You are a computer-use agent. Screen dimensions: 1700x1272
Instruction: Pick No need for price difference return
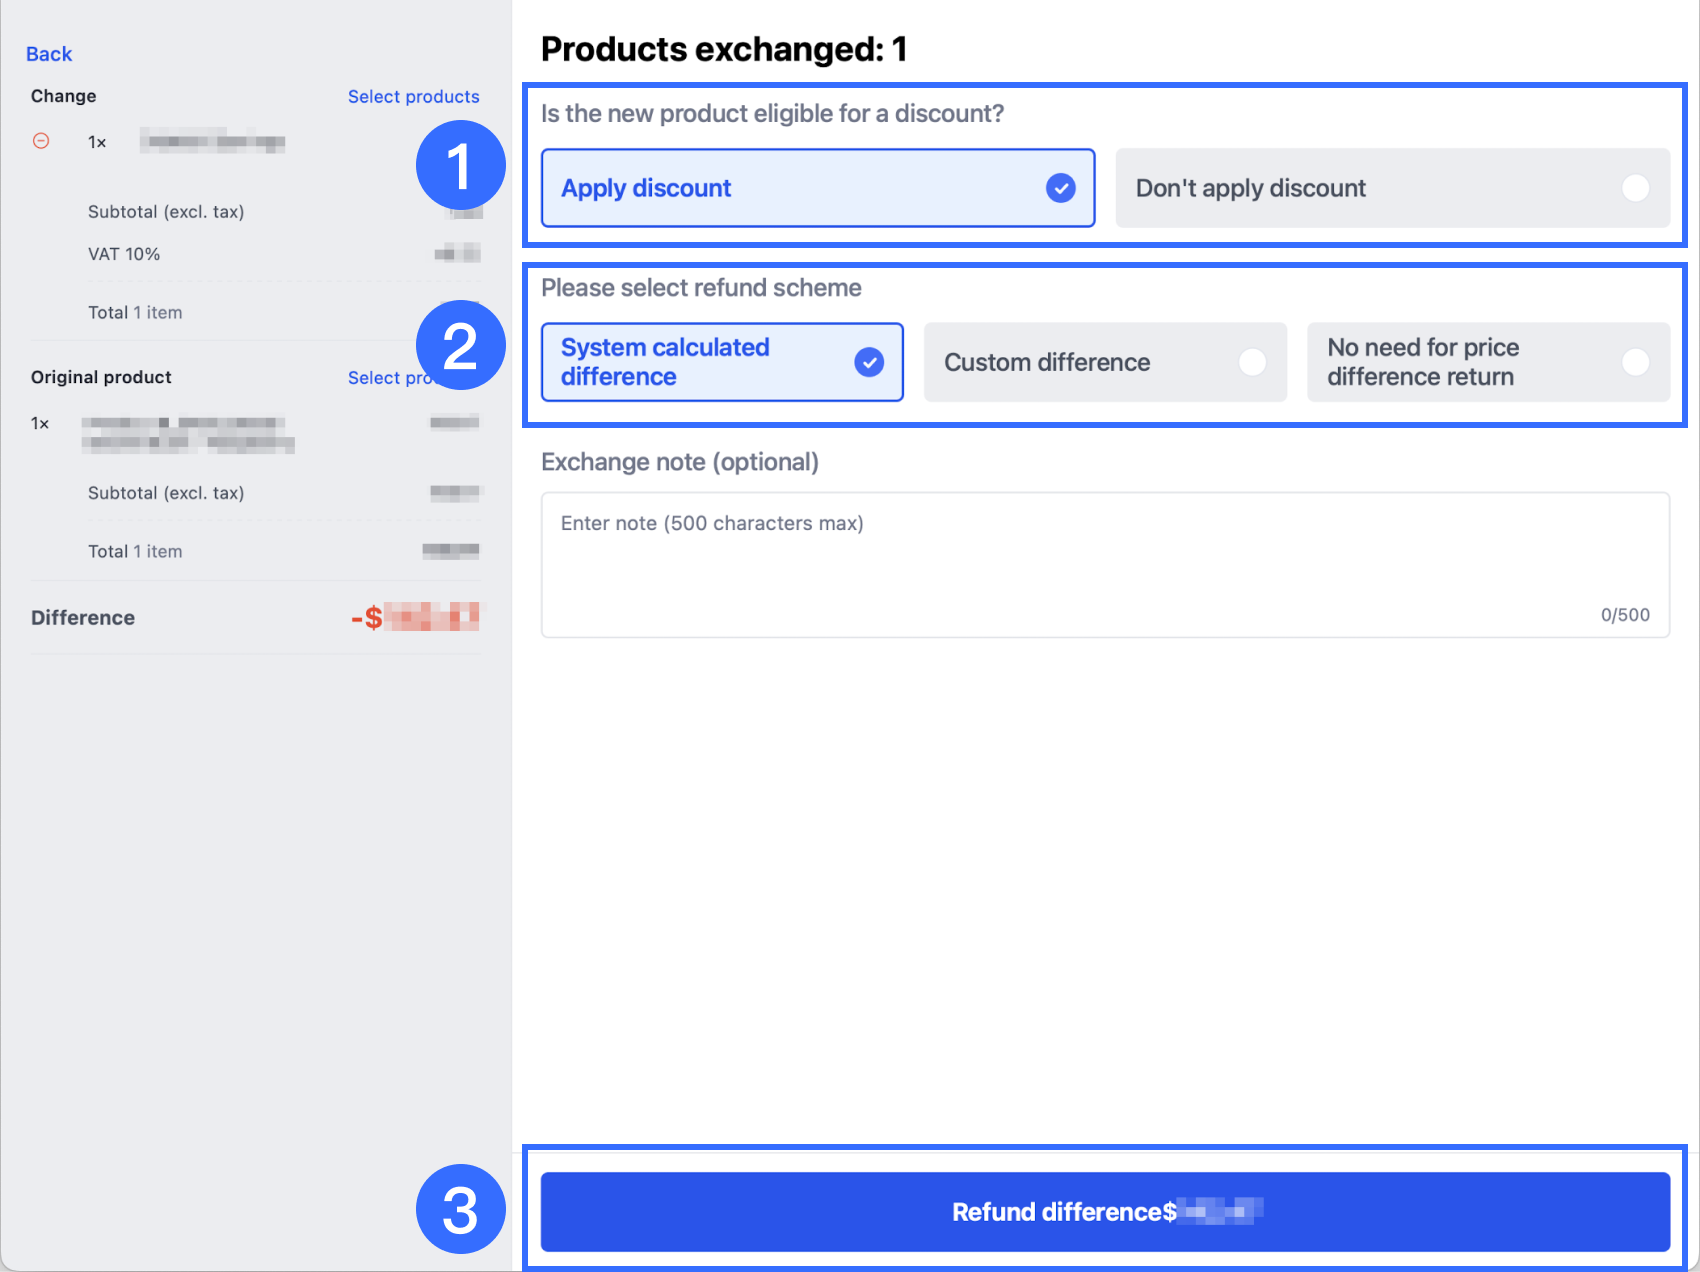coord(1487,362)
